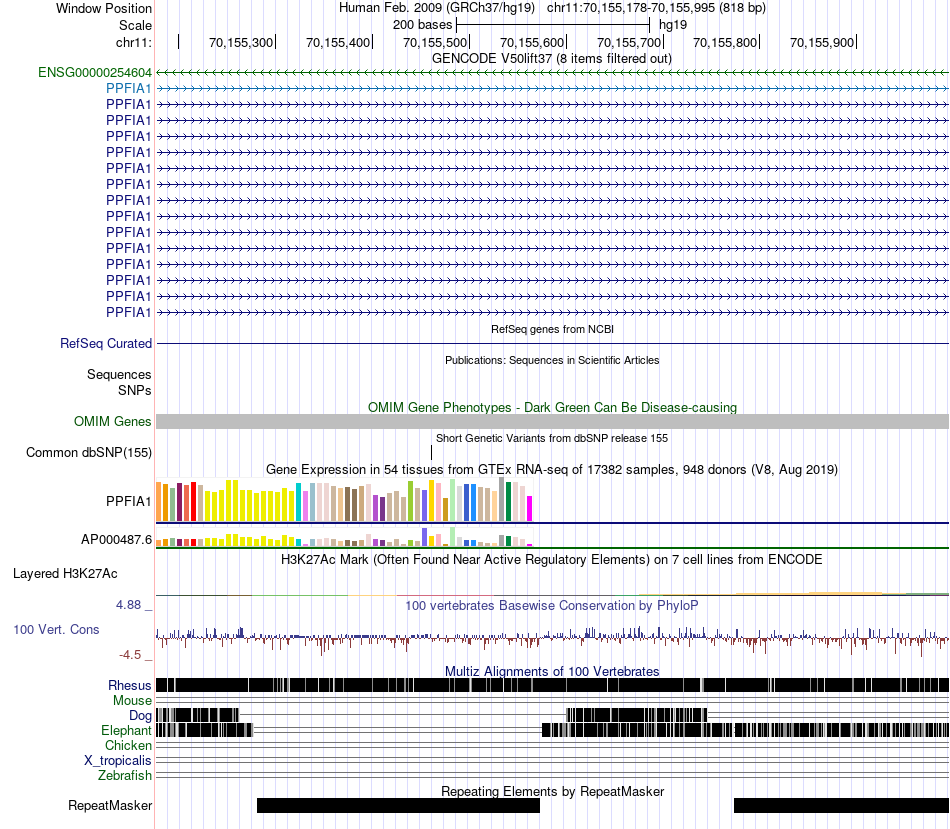The height and width of the screenshot is (829, 950).
Task: Click the Elephant species label
Action: point(126,731)
